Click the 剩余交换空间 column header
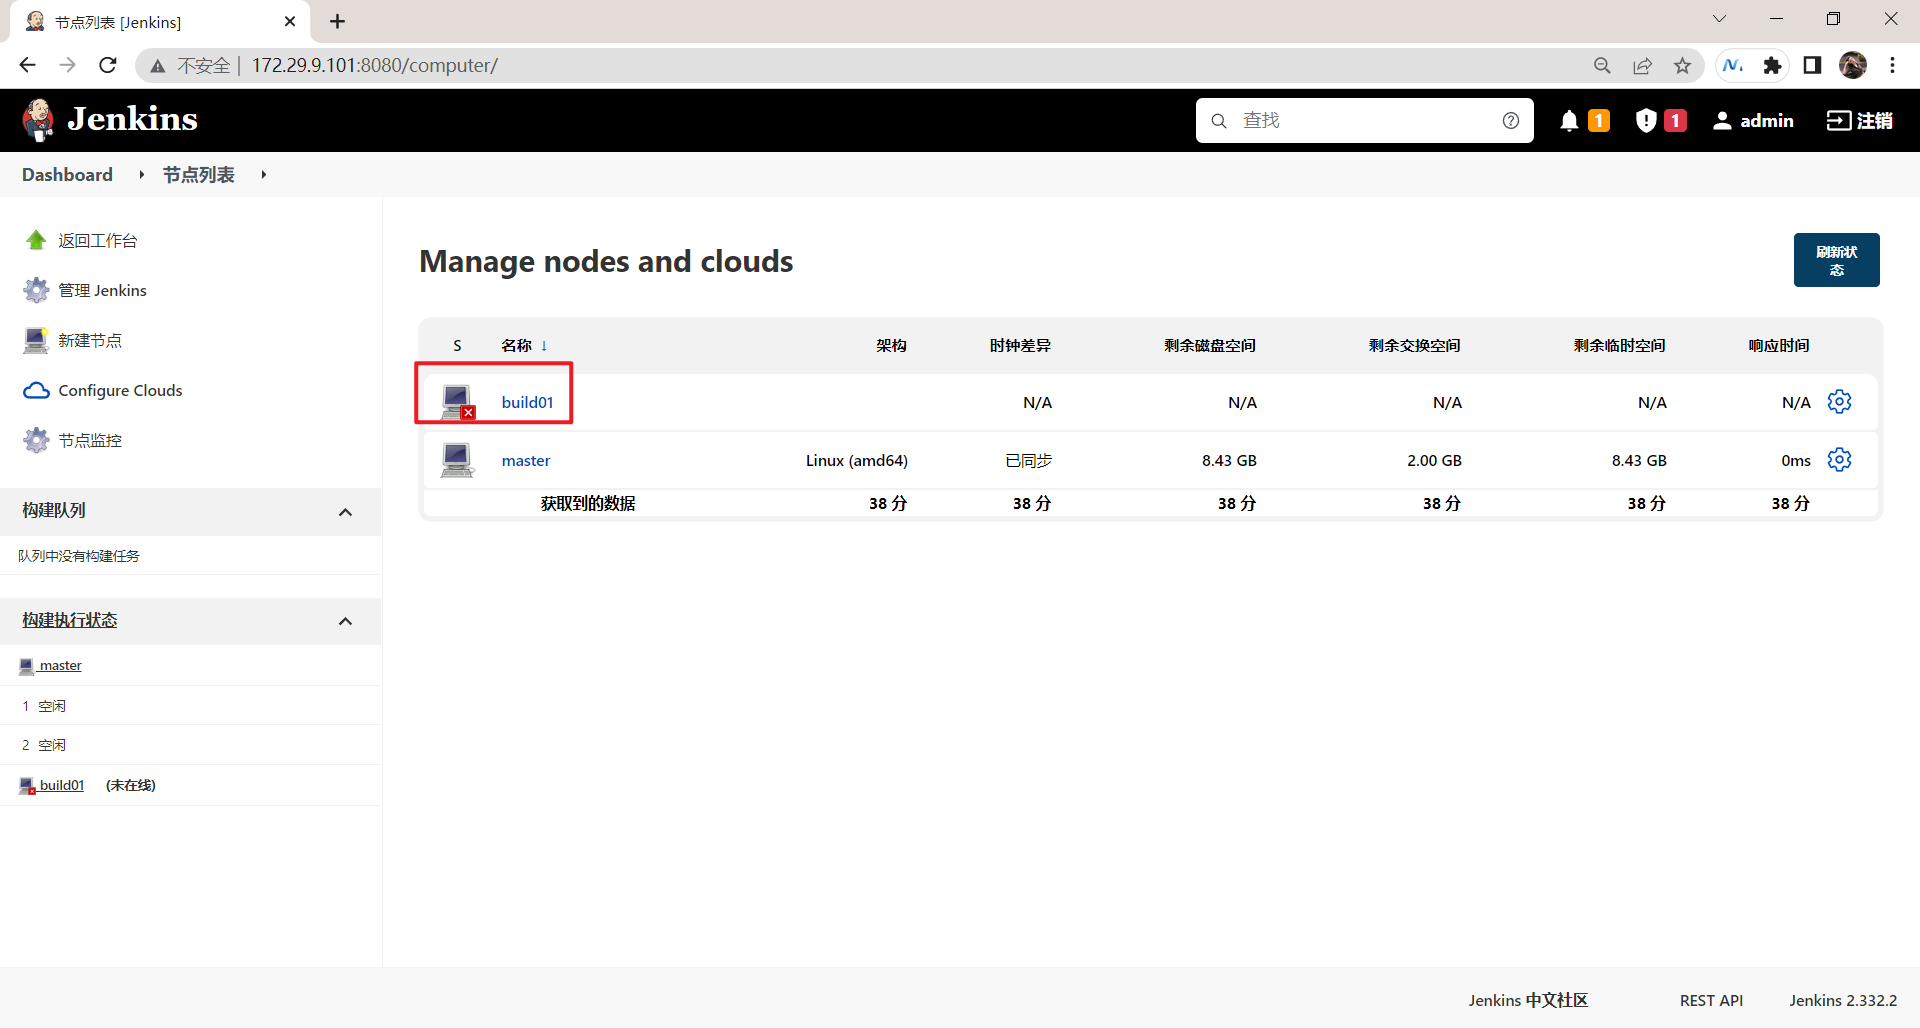Screen dimensions: 1920x1028 (x=1415, y=346)
